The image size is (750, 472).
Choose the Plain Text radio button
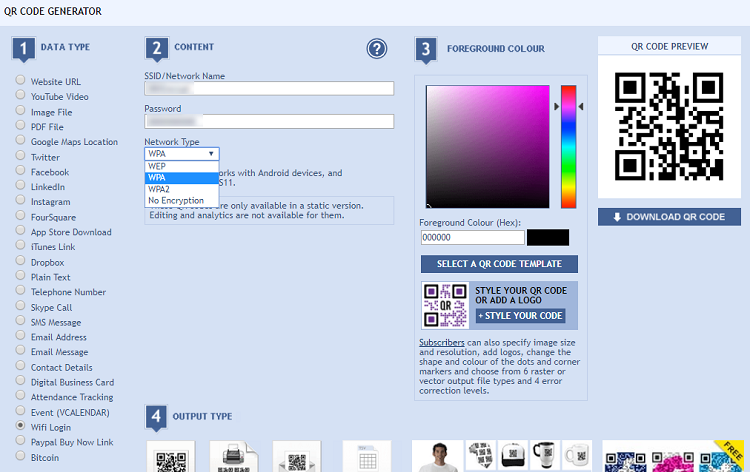click(20, 275)
